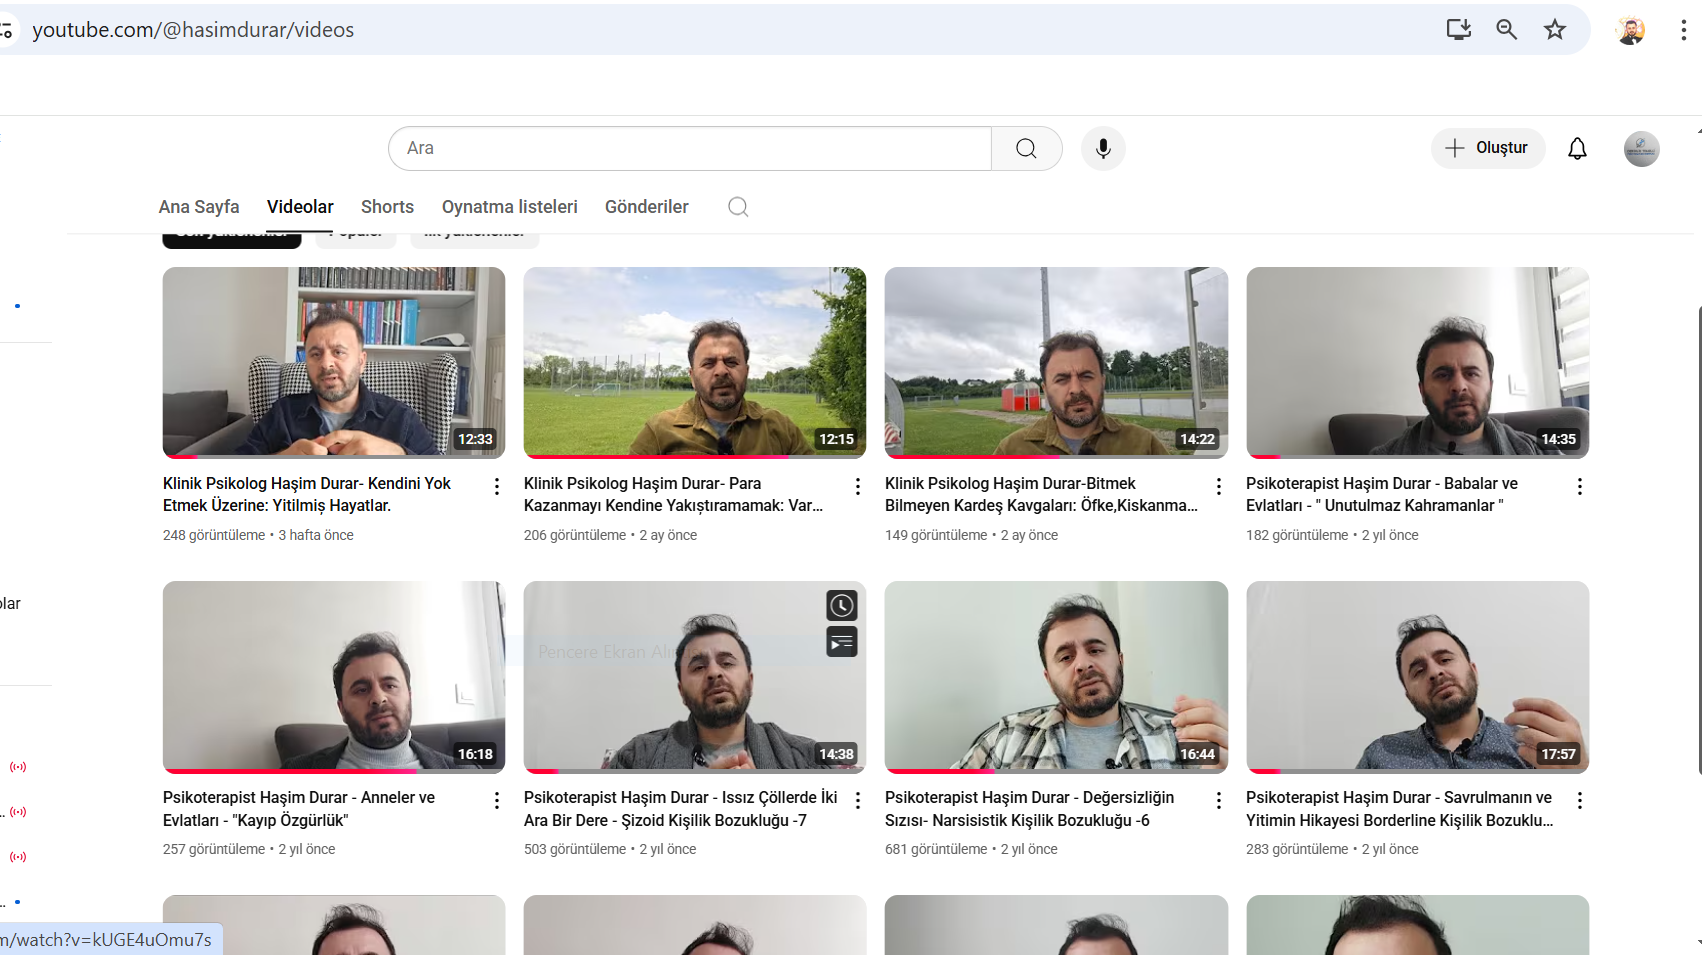
Task: Click the search magnifier button
Action: pyautogui.click(x=1026, y=148)
